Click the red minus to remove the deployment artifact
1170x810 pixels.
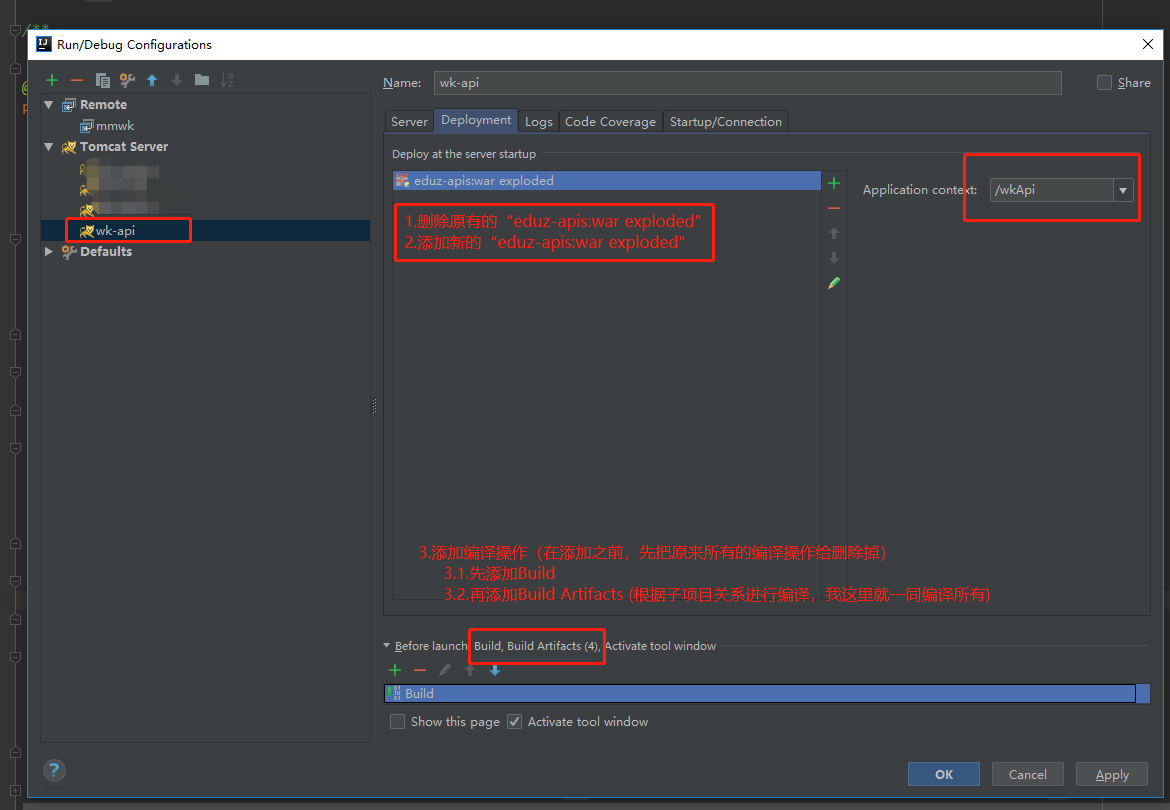[834, 208]
